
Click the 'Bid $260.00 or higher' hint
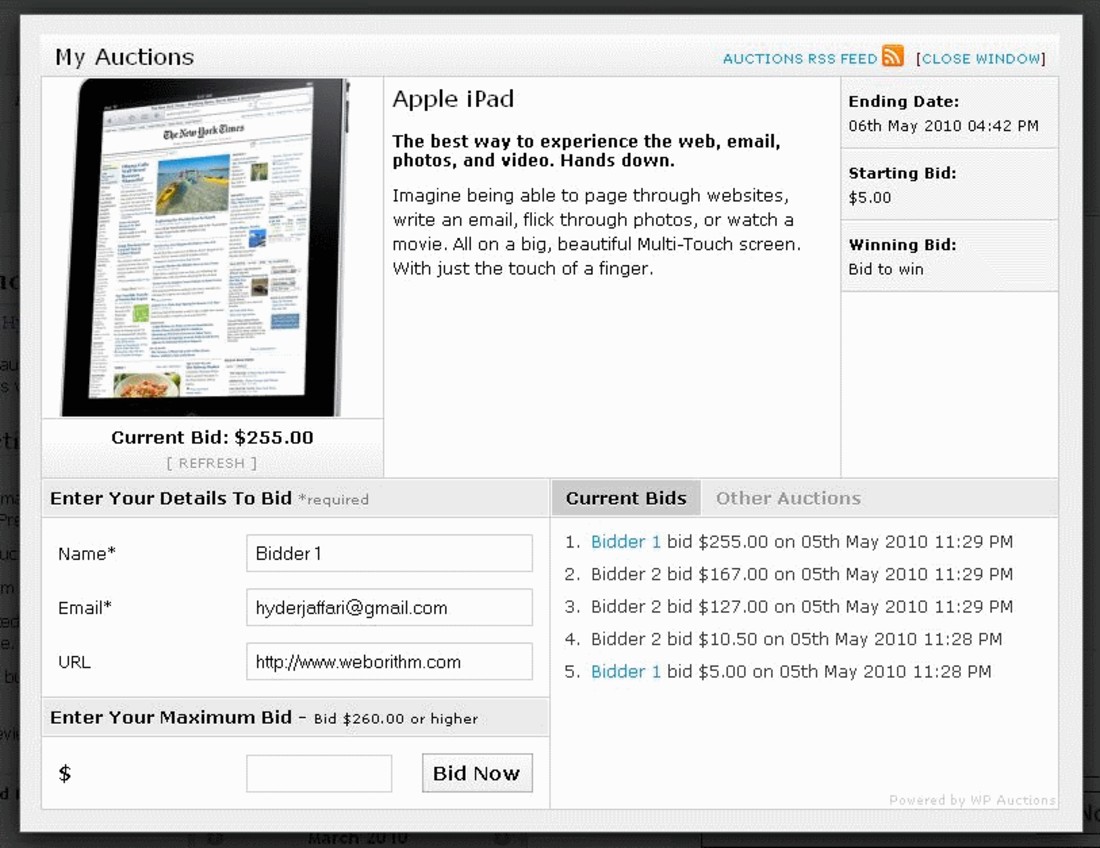[396, 719]
